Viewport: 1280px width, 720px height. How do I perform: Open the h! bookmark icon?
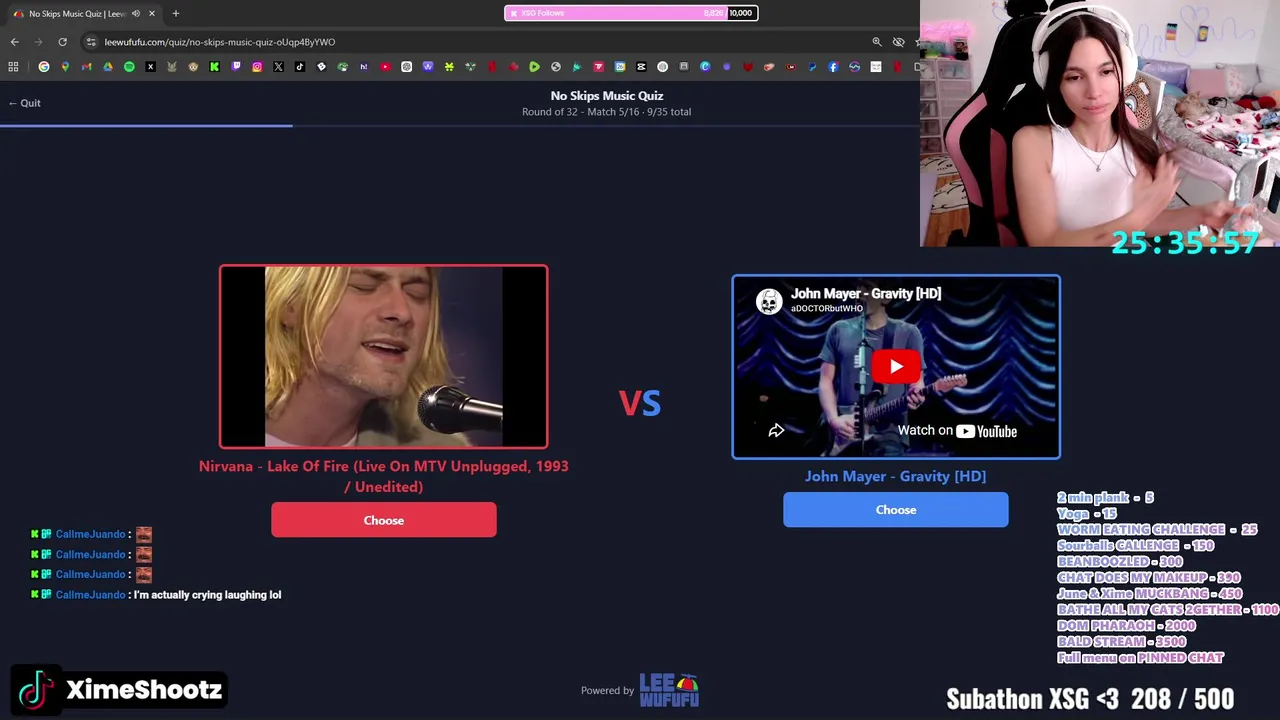coord(364,67)
